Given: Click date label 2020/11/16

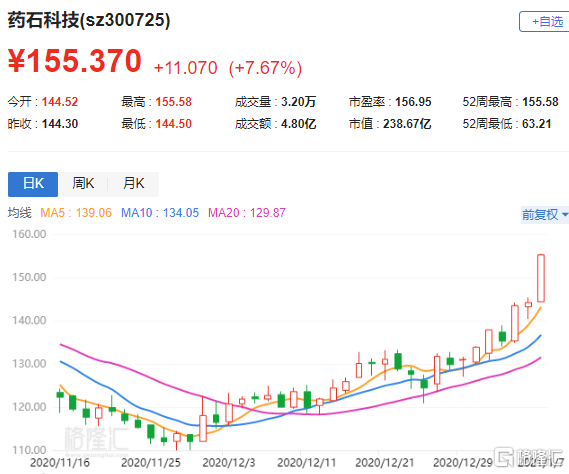Looking at the screenshot, I should coord(60,463).
